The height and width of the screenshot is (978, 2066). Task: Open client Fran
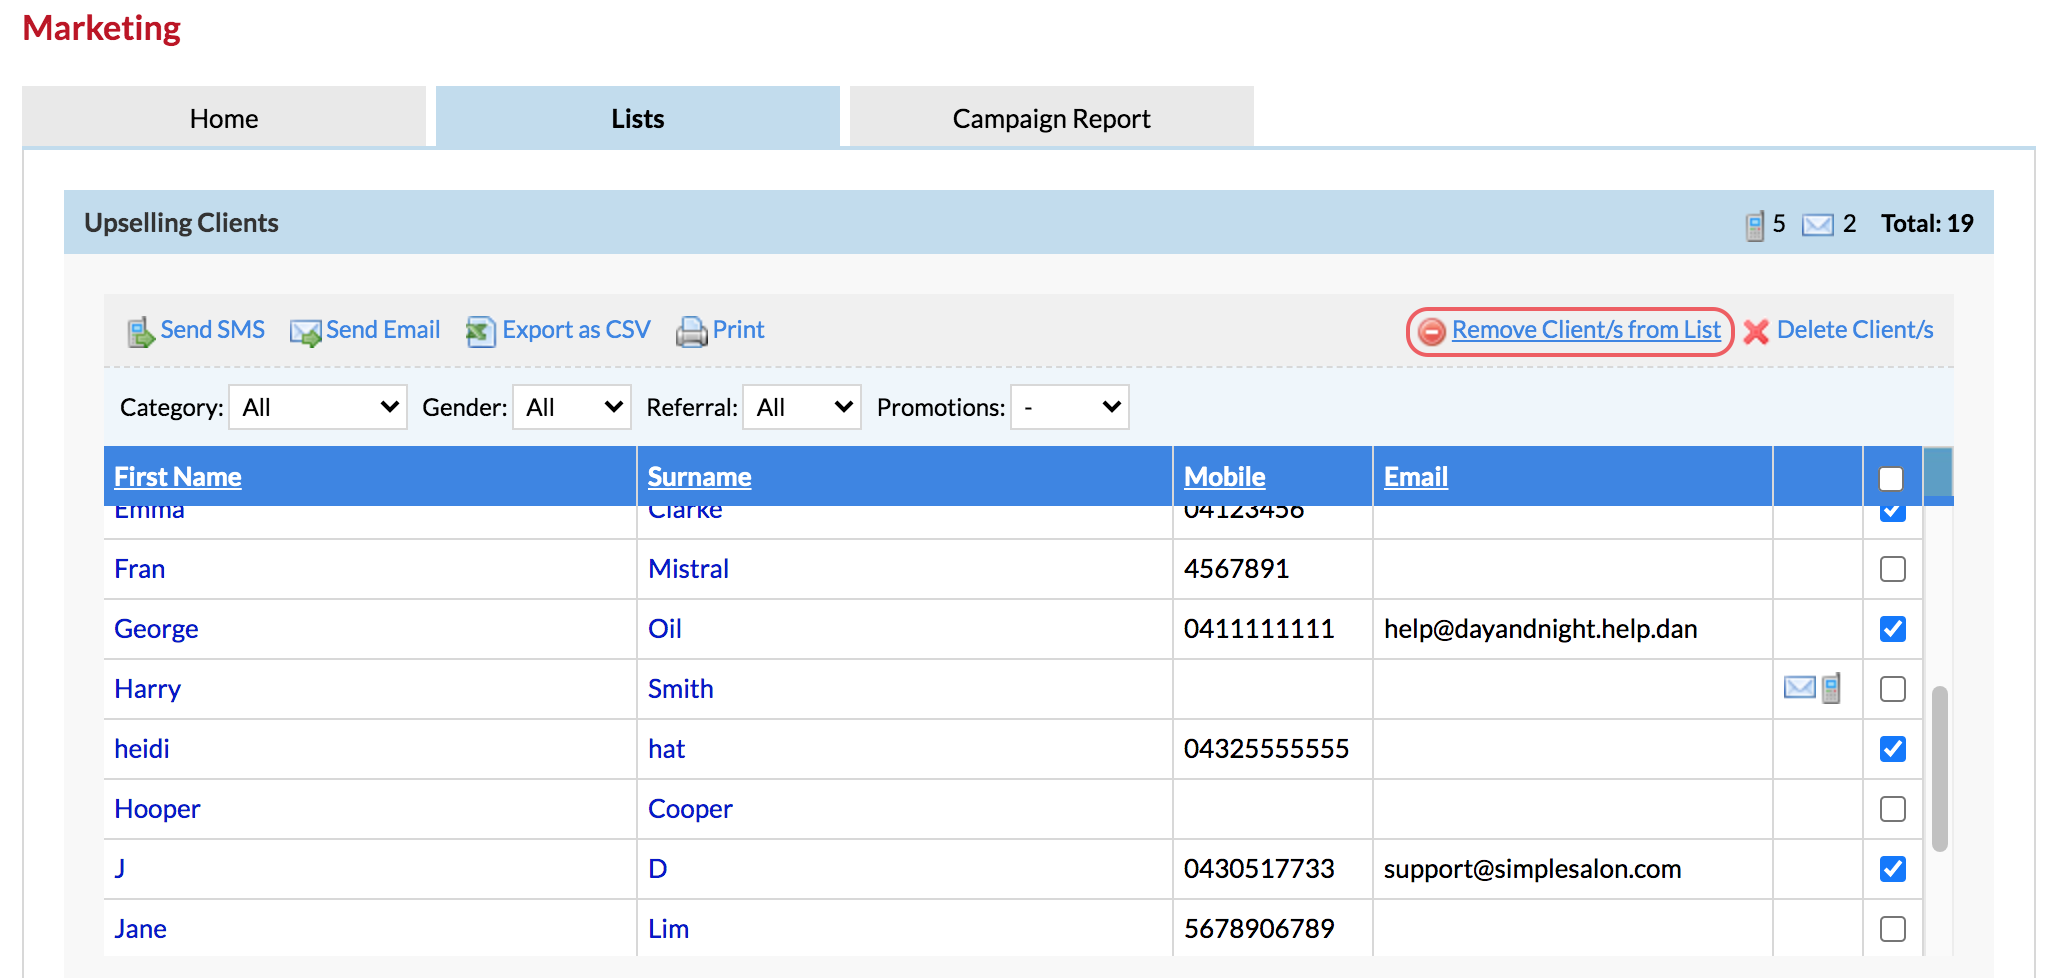point(140,569)
